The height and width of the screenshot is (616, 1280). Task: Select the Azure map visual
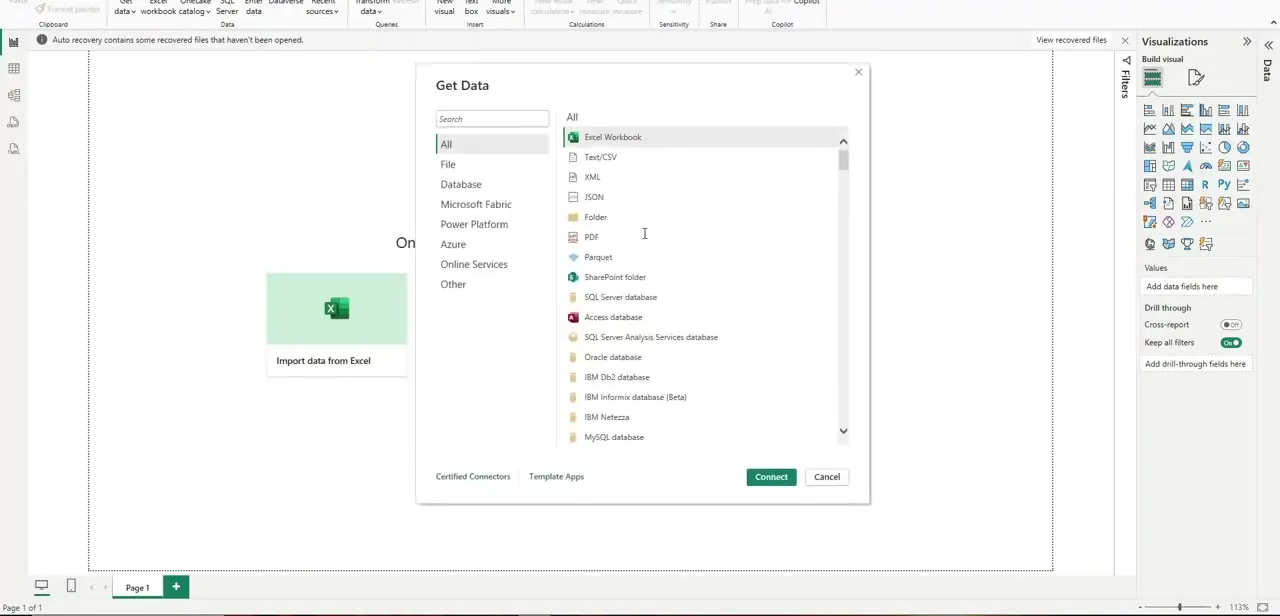pos(1187,166)
